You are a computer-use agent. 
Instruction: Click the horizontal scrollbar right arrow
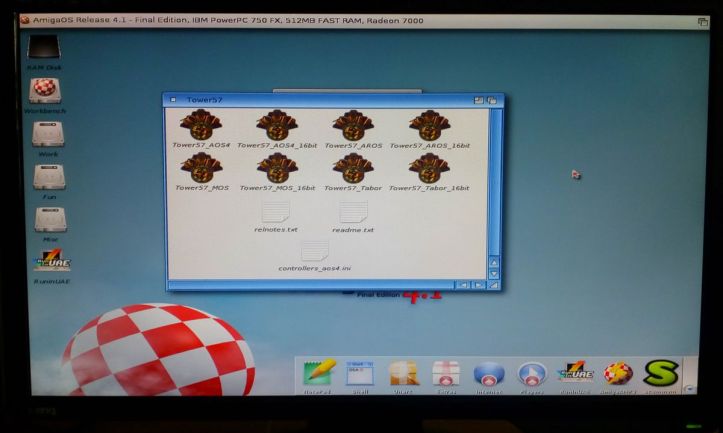pos(477,285)
